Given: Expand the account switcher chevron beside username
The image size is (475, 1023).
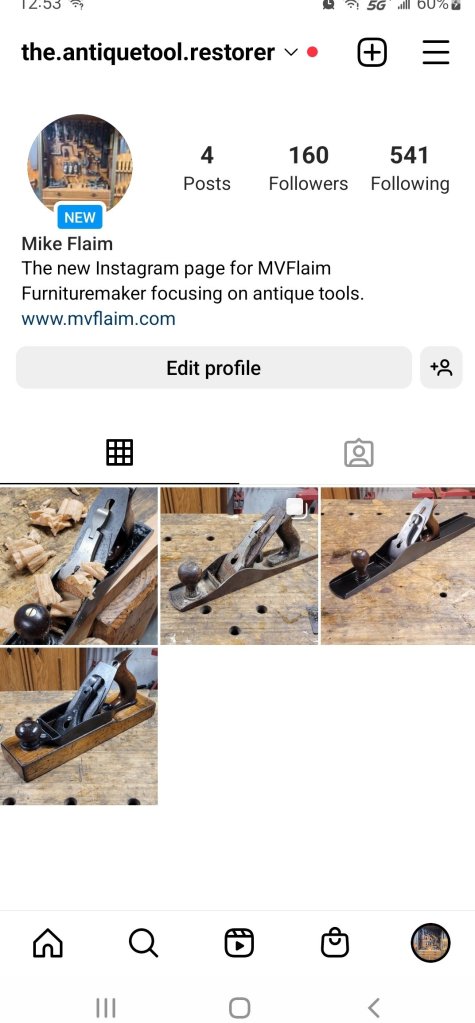Looking at the screenshot, I should coord(291,52).
